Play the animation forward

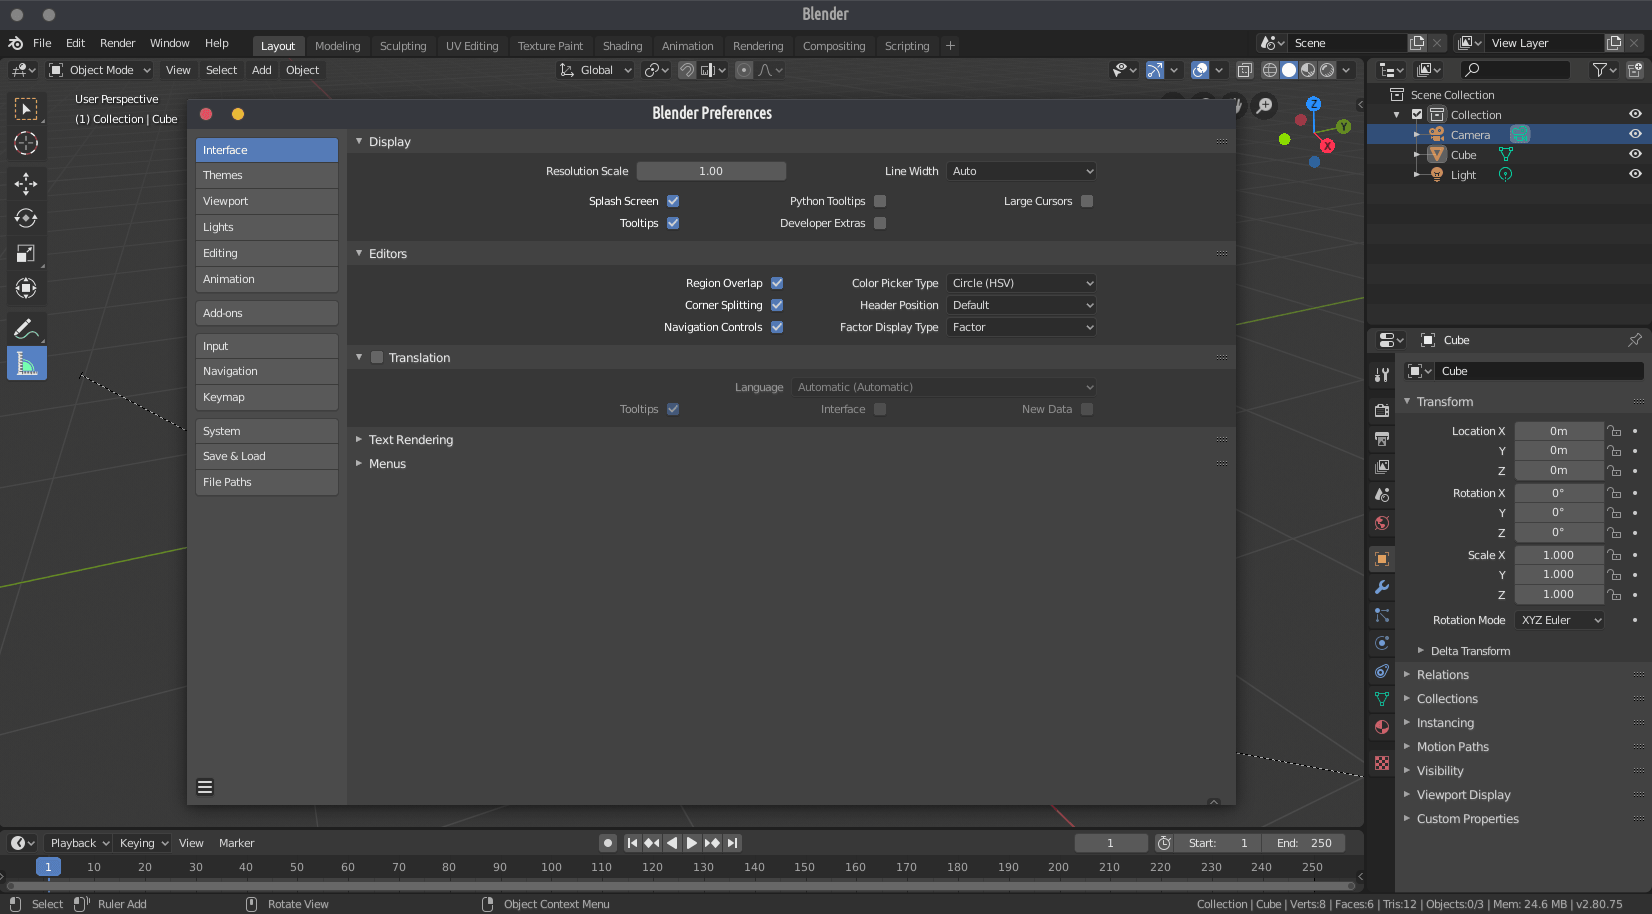click(692, 843)
